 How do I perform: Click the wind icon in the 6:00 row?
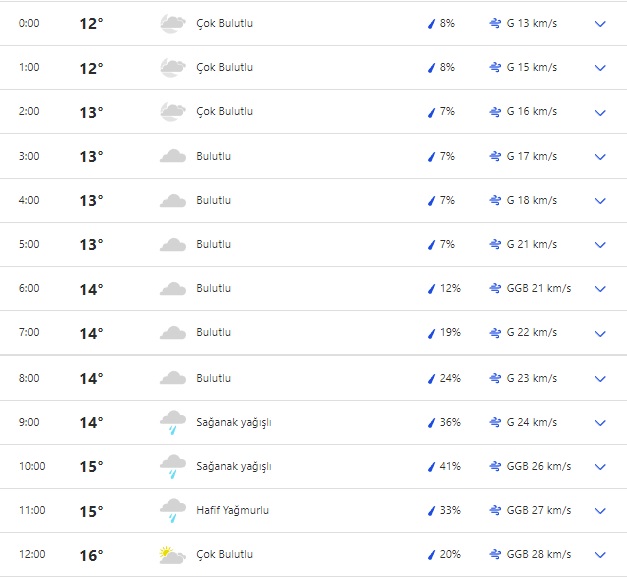click(x=496, y=289)
